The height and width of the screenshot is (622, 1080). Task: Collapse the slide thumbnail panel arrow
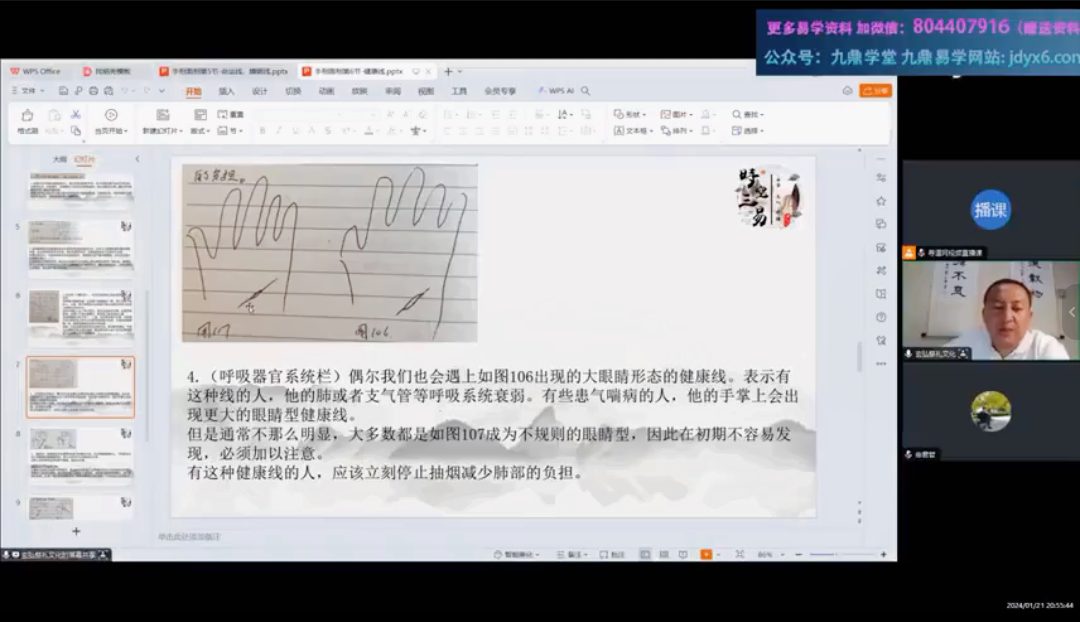click(x=137, y=159)
